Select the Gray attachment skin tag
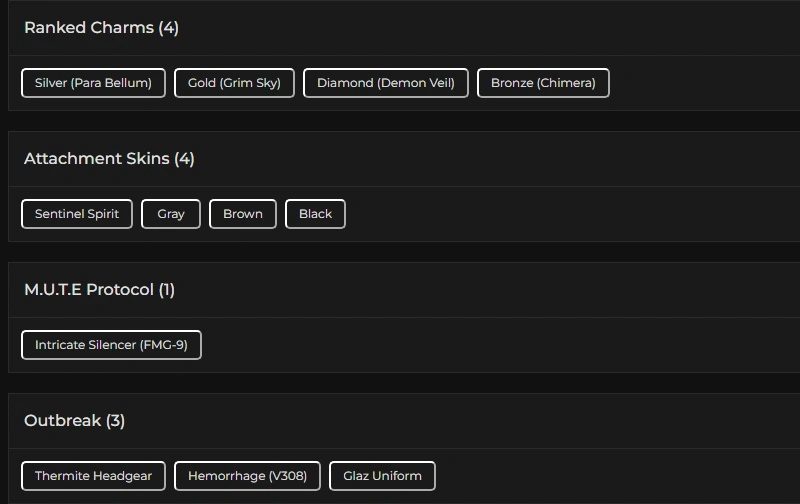Viewport: 800px width, 504px height. coord(171,214)
